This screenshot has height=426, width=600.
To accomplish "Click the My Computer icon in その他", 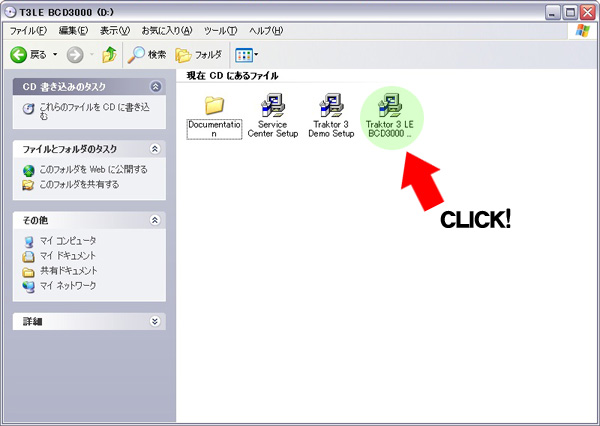I will pos(29,242).
